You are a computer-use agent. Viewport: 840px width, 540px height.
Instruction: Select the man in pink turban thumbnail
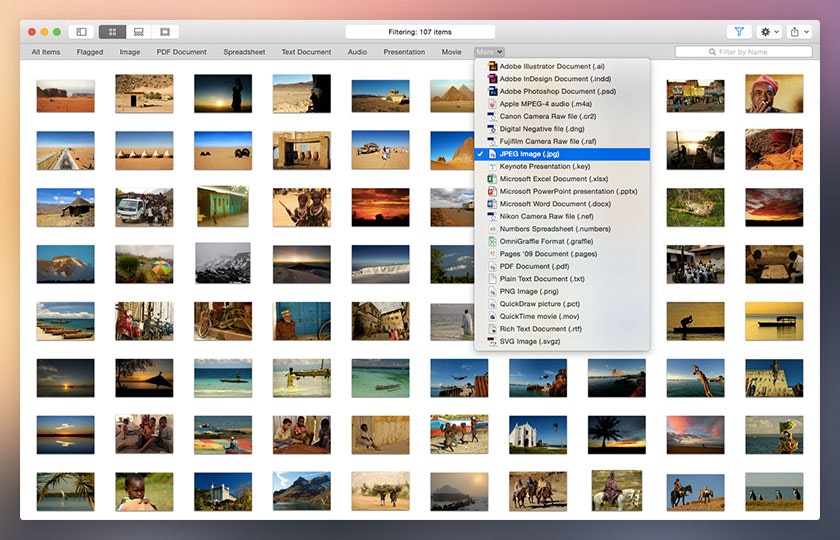tap(774, 94)
